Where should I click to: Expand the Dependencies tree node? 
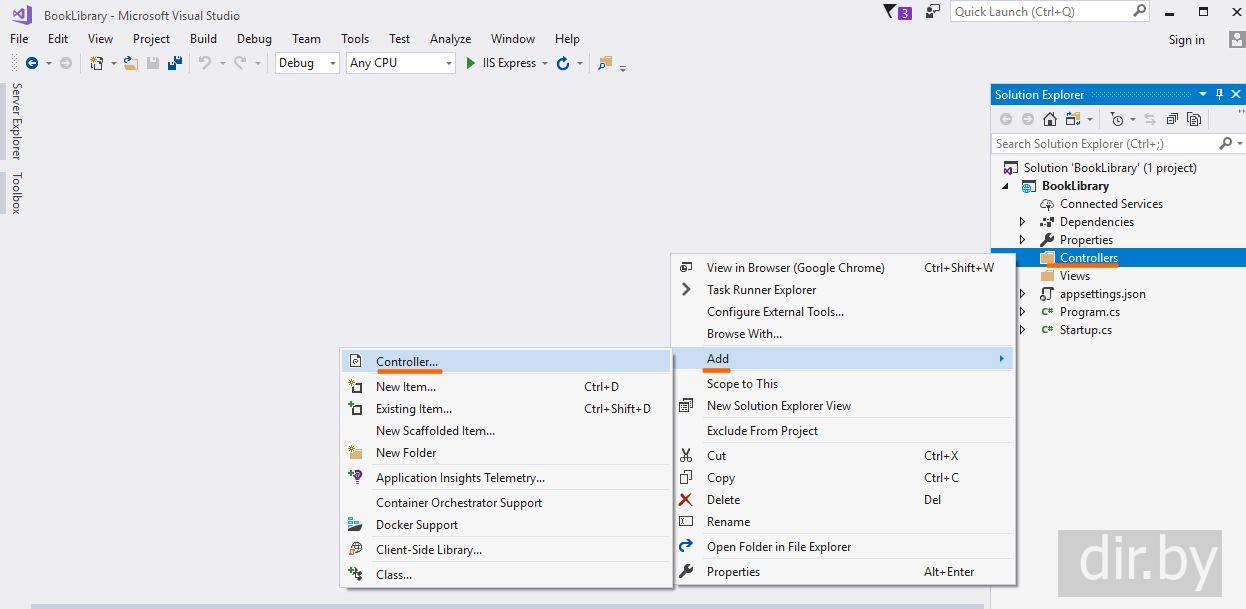point(1022,222)
